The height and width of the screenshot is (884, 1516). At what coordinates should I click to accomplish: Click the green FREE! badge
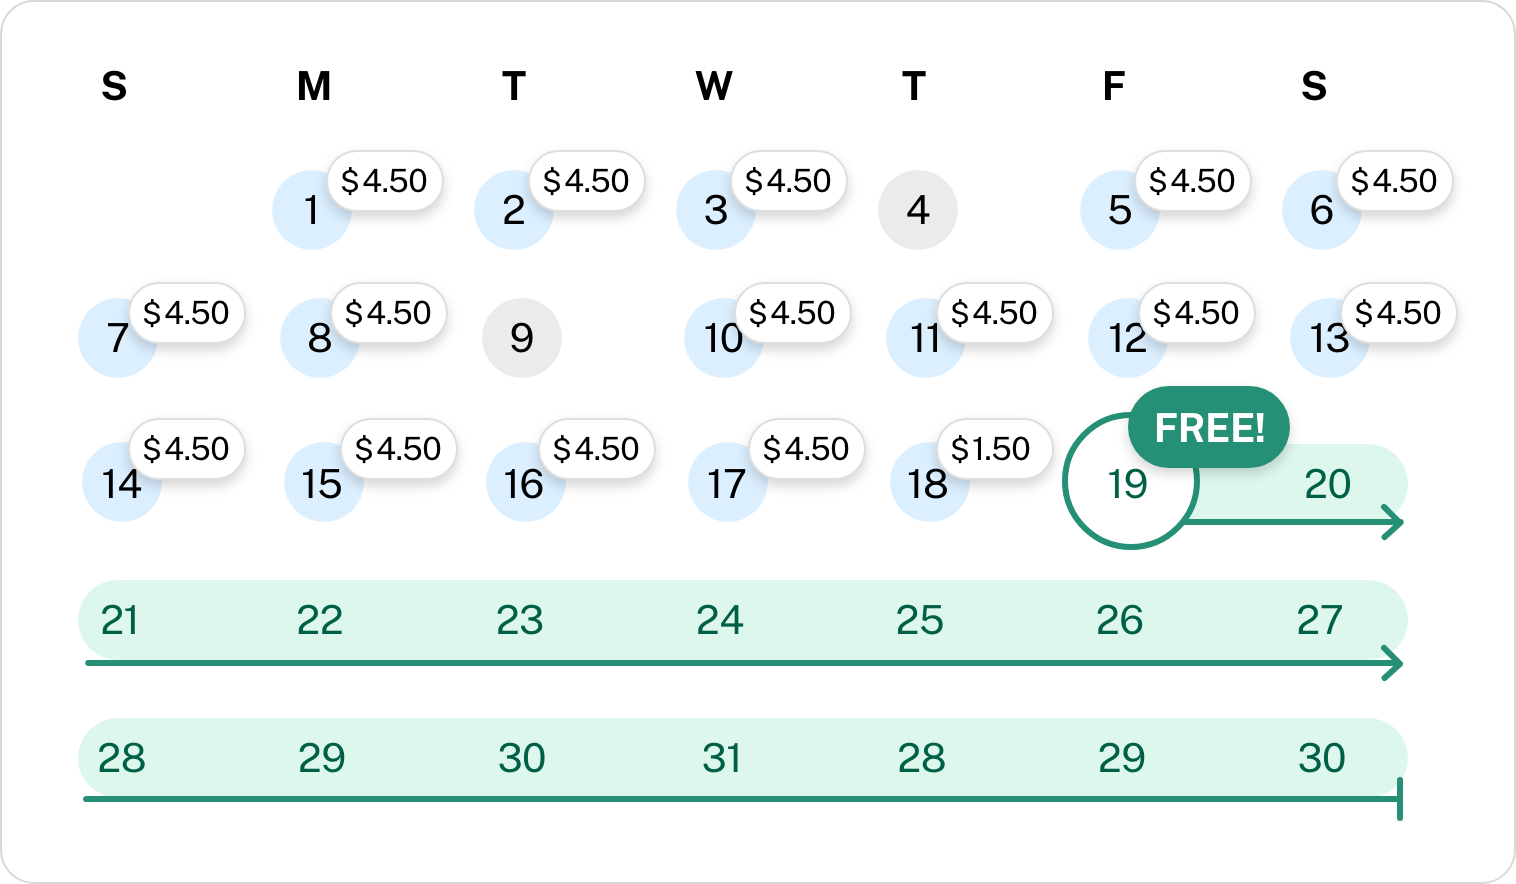coord(1209,427)
